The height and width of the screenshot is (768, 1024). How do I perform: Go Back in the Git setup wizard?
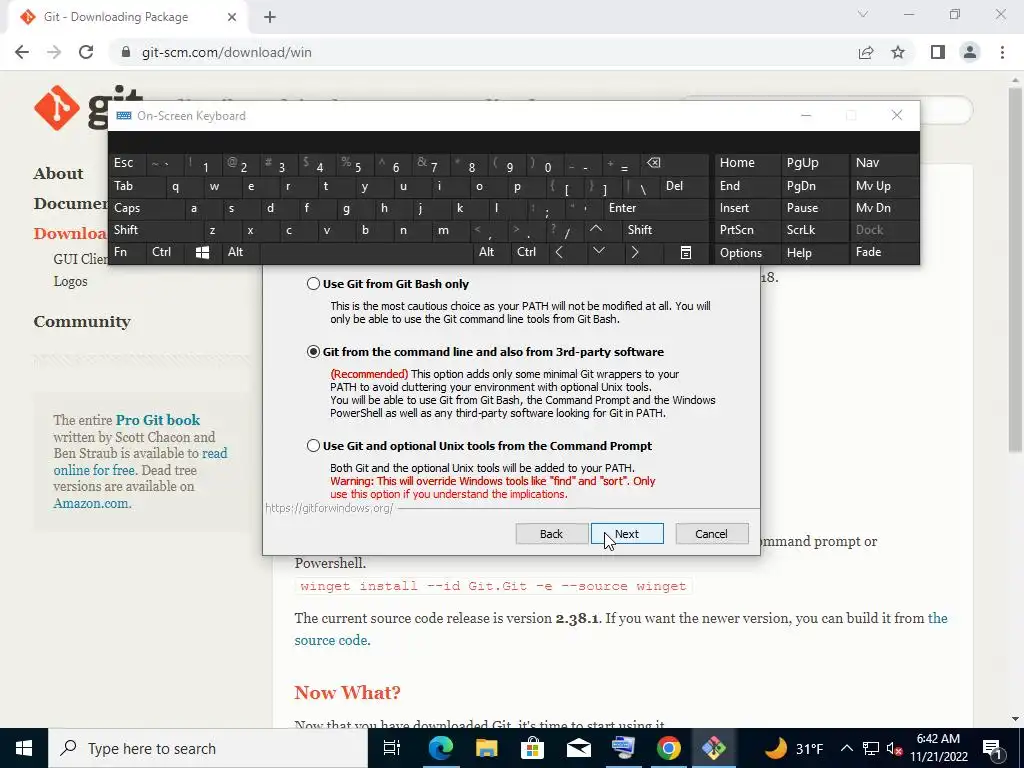(551, 534)
